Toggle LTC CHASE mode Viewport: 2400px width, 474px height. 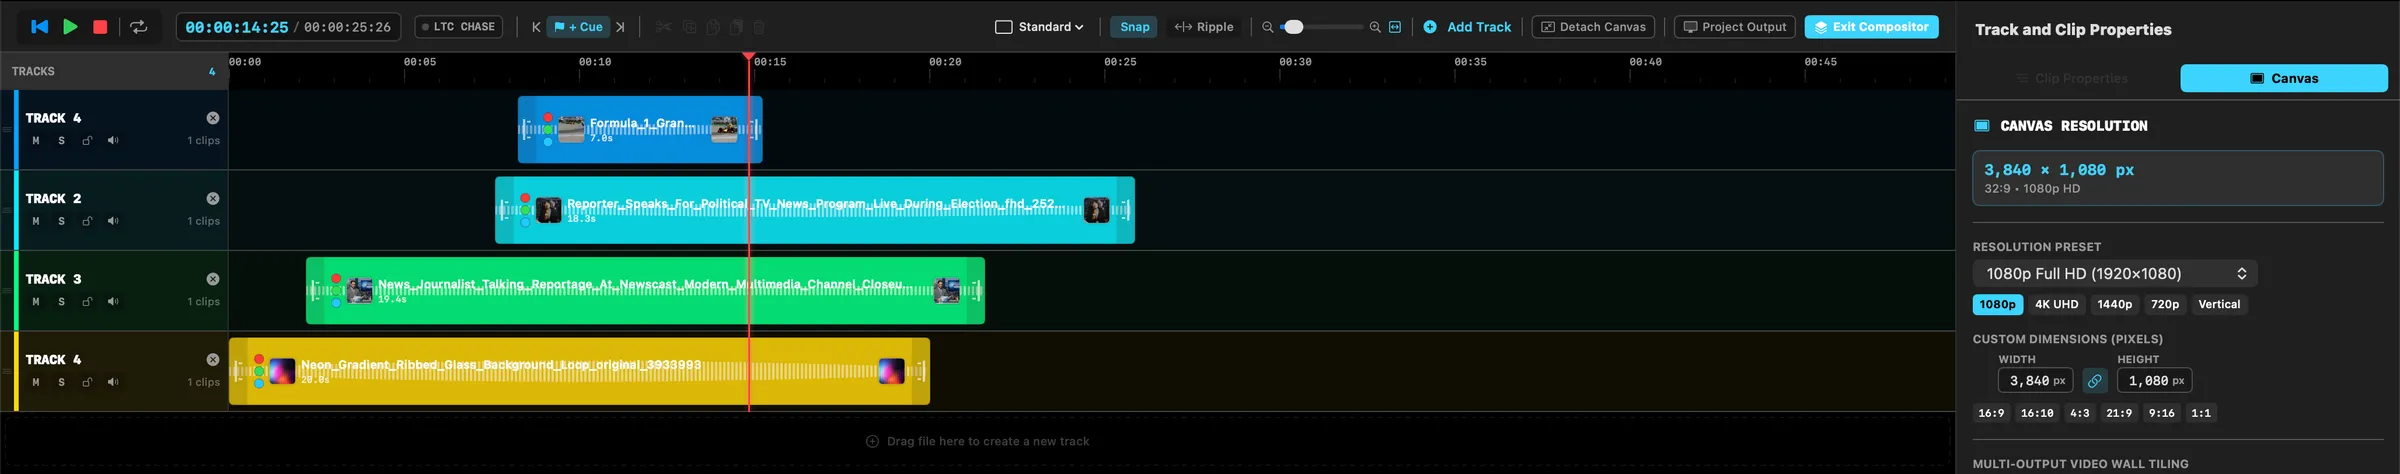459,27
